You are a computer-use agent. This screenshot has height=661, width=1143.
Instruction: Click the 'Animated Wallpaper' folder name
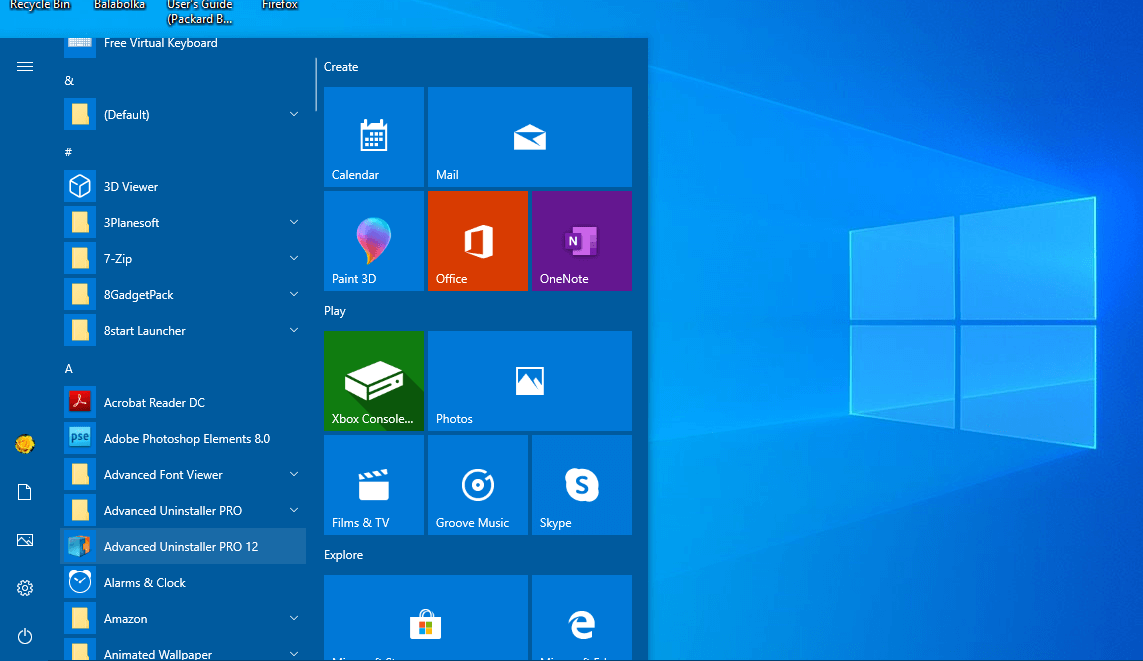(157, 654)
